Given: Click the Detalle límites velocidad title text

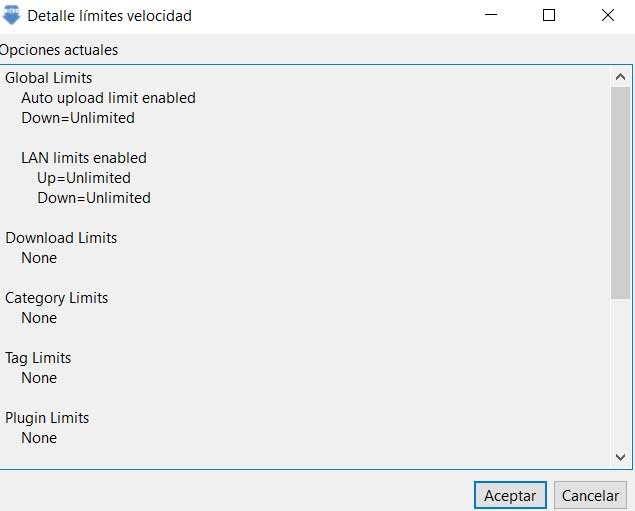Looking at the screenshot, I should (109, 16).
